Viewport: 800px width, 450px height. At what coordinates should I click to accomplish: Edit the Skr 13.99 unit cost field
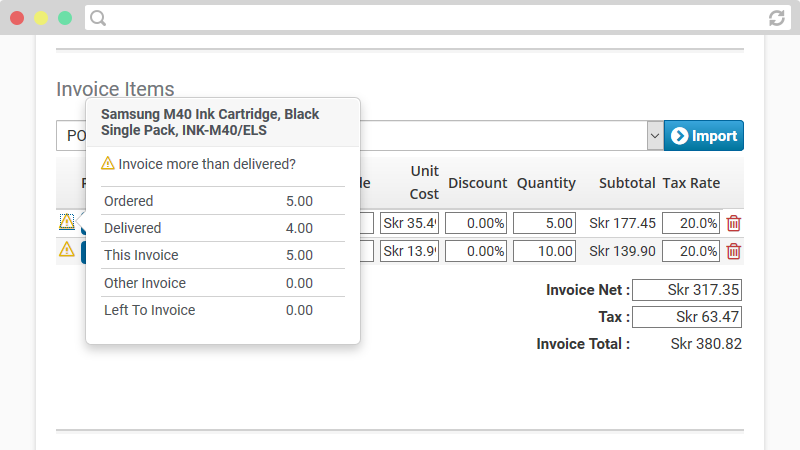409,251
